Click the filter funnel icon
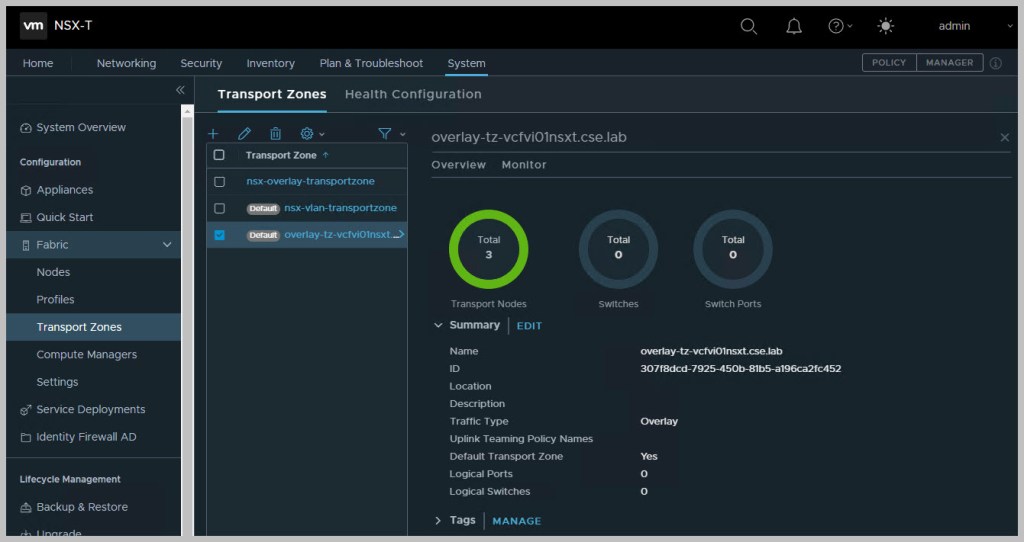The height and width of the screenshot is (542, 1024). pos(384,134)
